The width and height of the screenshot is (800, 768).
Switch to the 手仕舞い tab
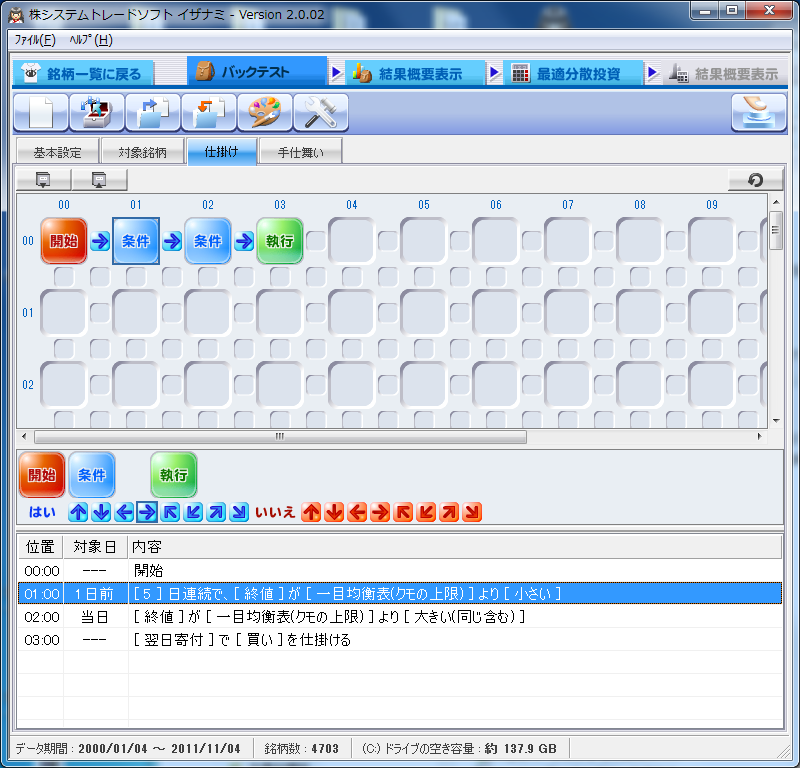pos(301,152)
